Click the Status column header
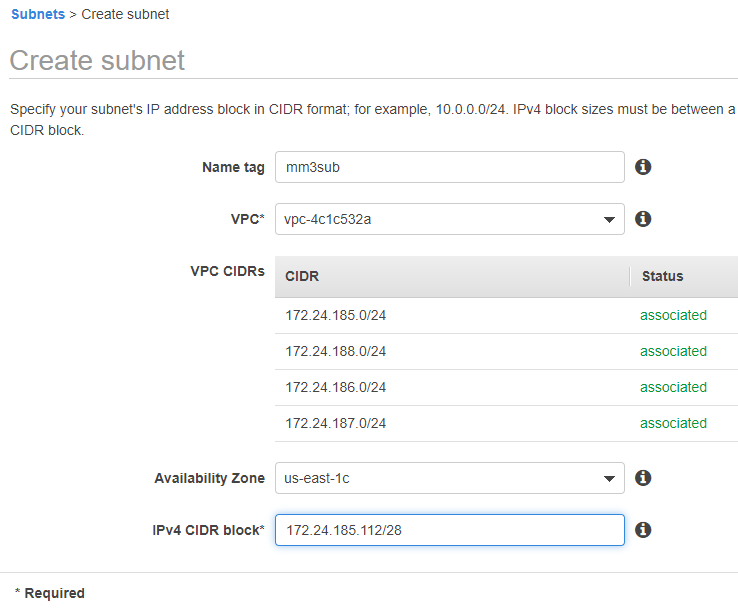The height and width of the screenshot is (609, 738). (x=662, y=276)
